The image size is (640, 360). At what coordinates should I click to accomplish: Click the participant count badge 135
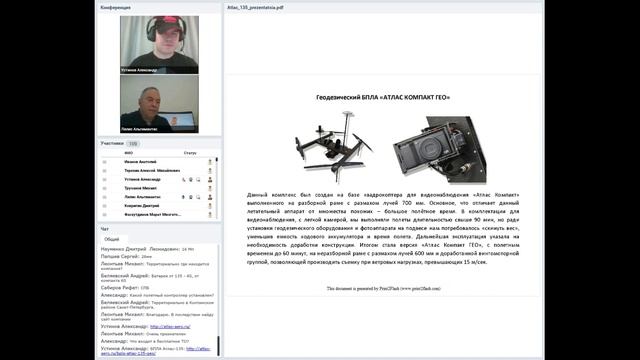[x=133, y=144]
